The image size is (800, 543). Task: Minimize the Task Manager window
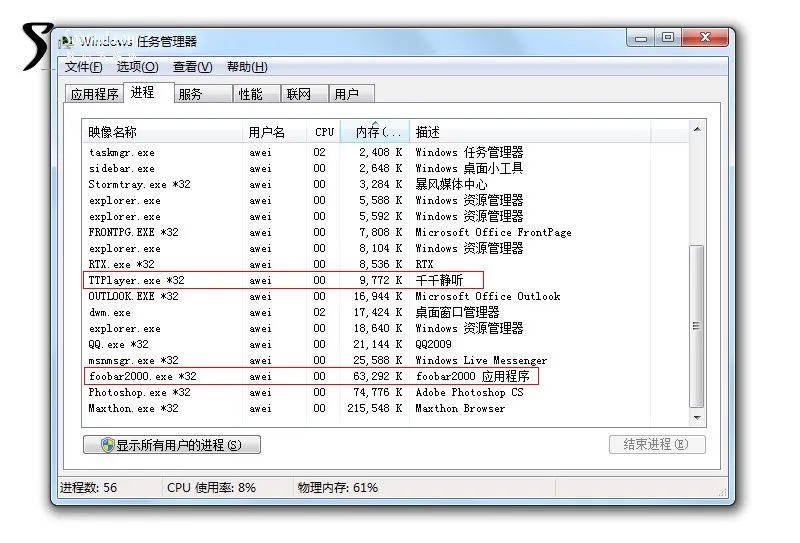coord(642,38)
